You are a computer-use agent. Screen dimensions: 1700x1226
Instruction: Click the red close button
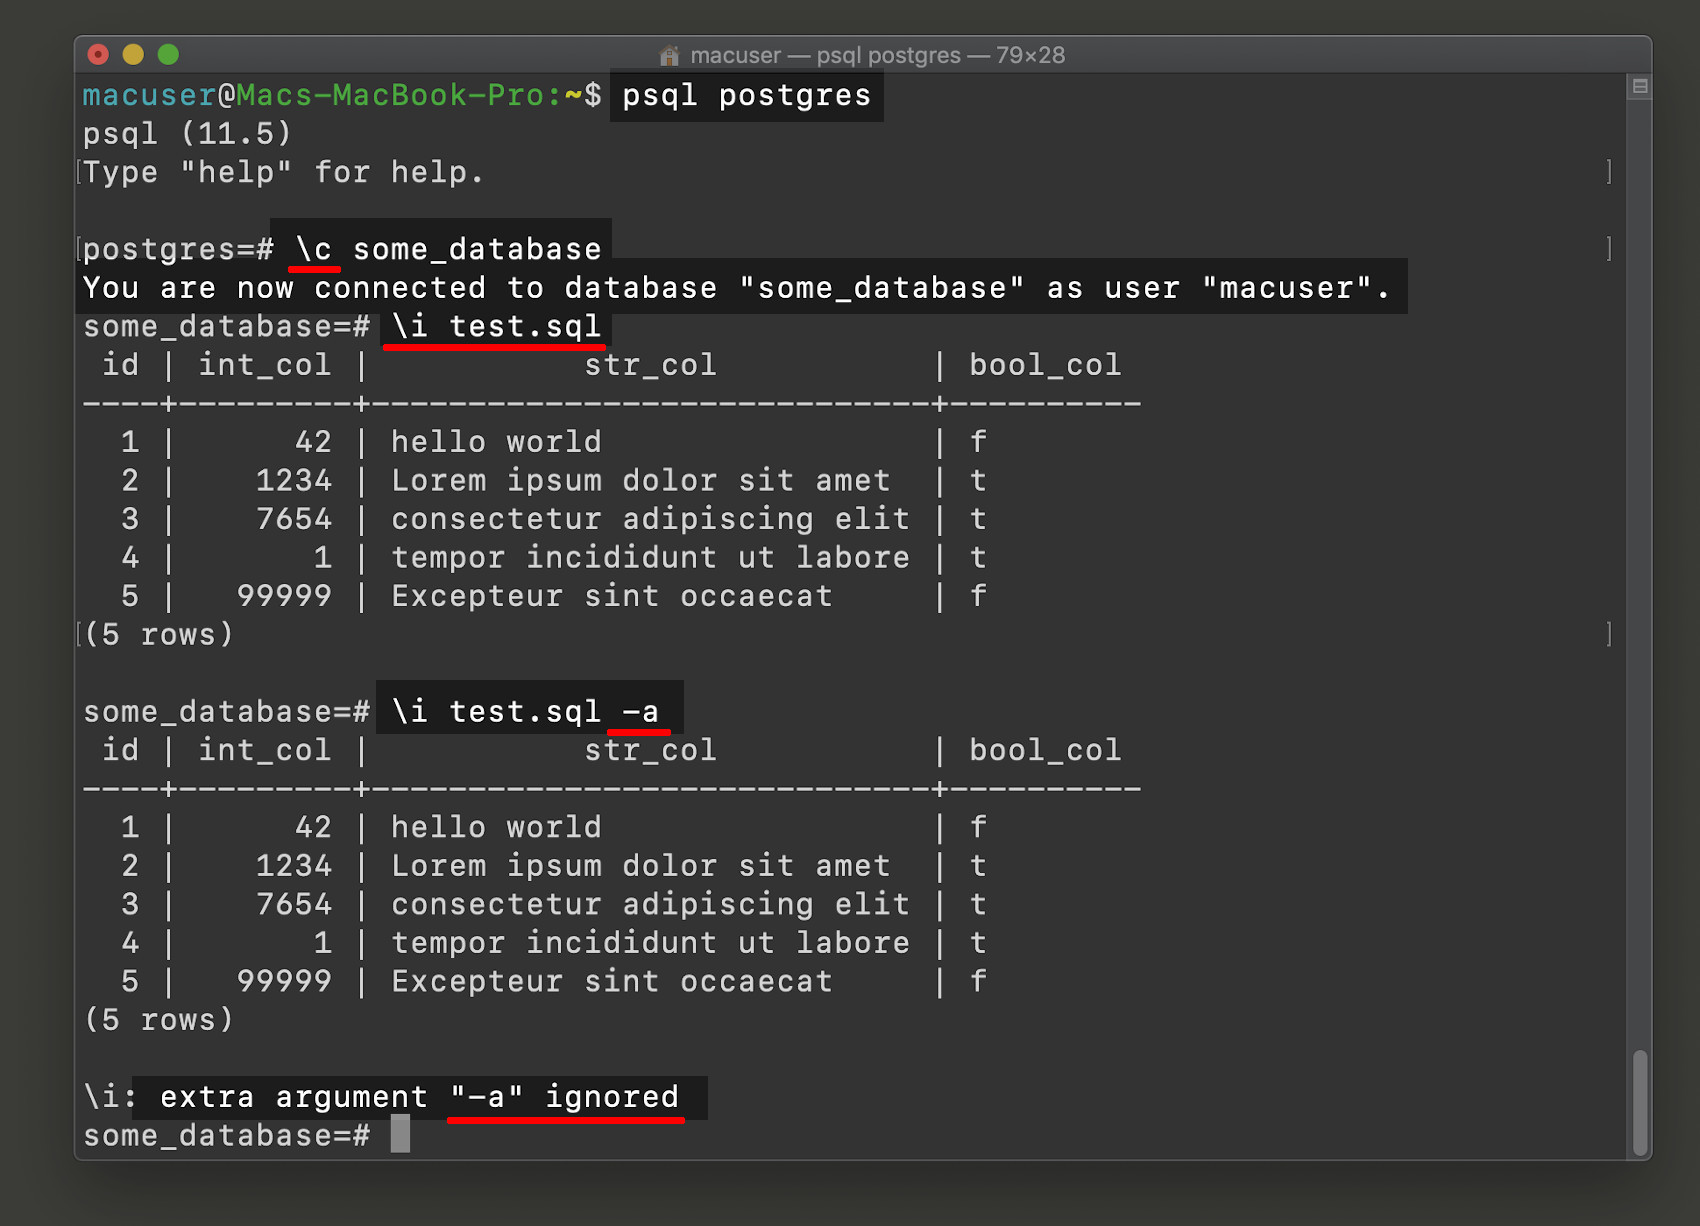point(97,54)
